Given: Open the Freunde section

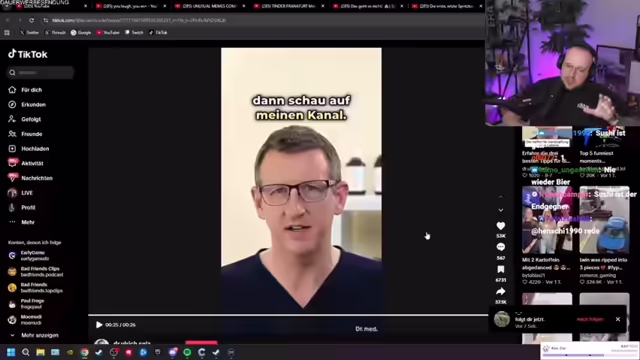Looking at the screenshot, I should (x=31, y=134).
